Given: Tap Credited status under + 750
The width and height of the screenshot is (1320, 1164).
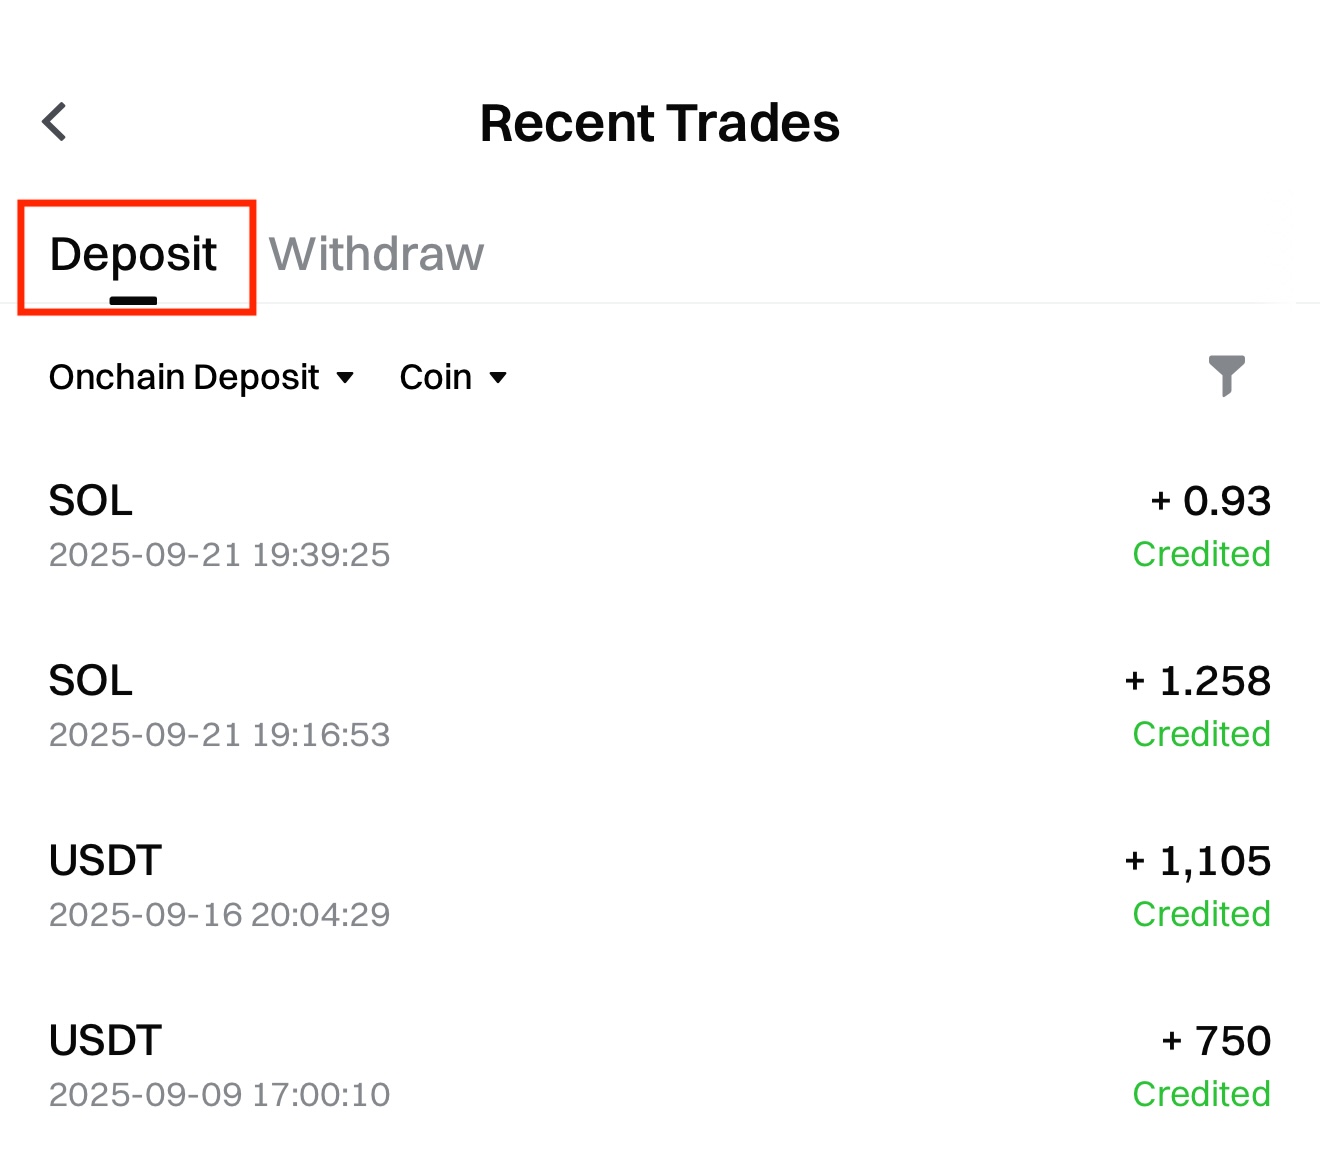Looking at the screenshot, I should [x=1201, y=1094].
